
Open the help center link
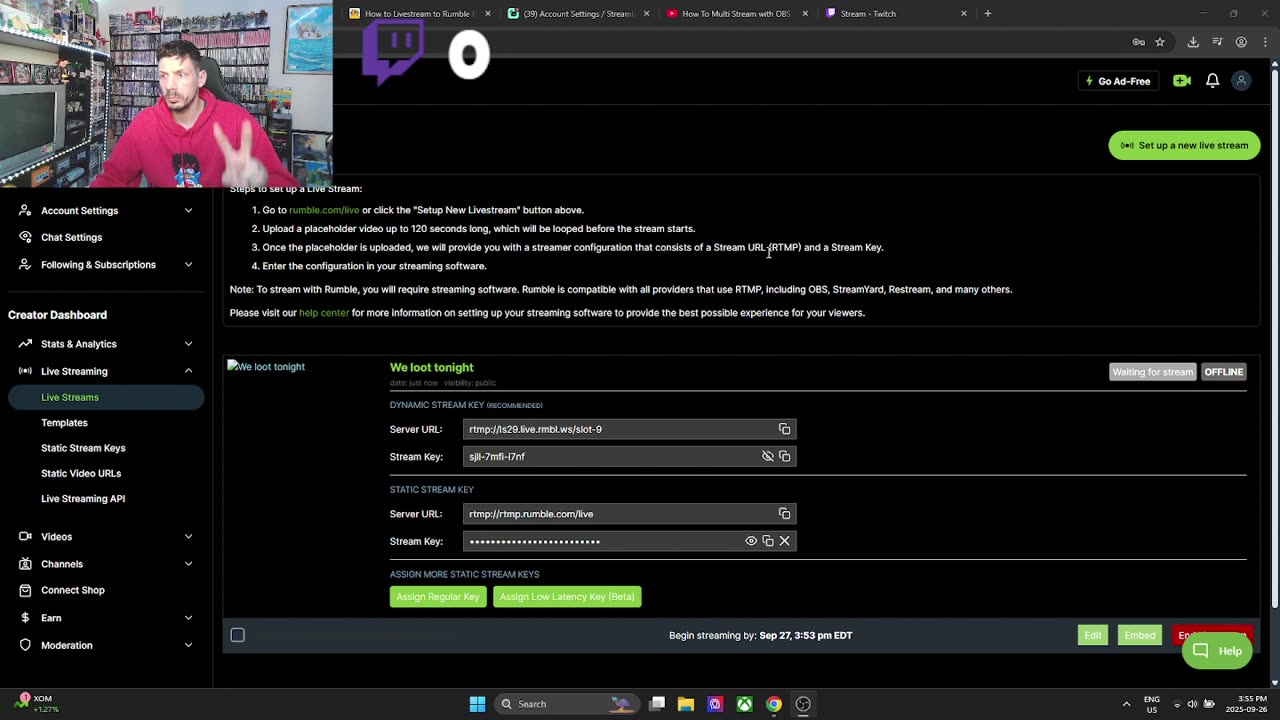tap(324, 313)
